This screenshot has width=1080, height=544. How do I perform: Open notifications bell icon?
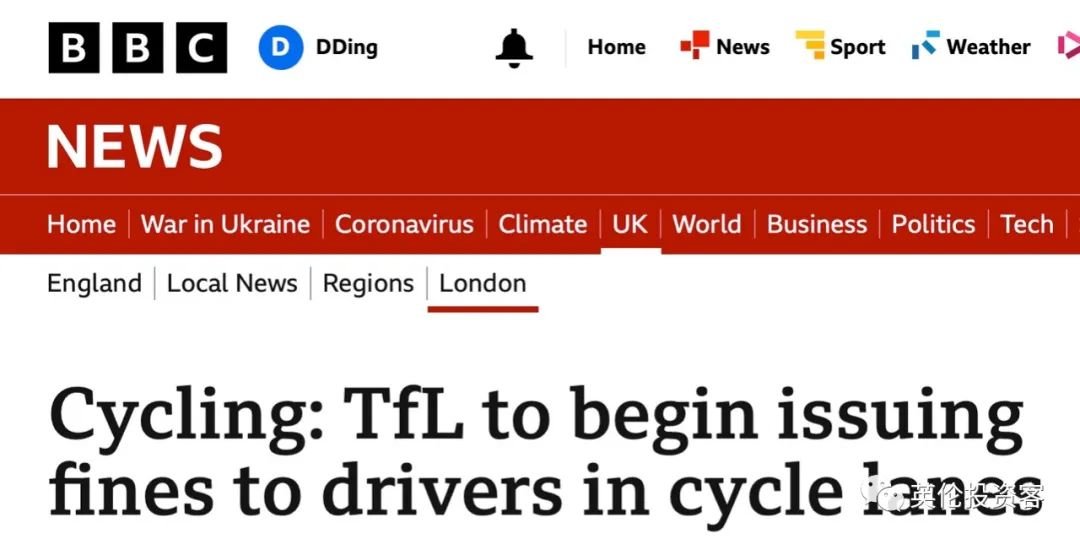click(x=514, y=48)
